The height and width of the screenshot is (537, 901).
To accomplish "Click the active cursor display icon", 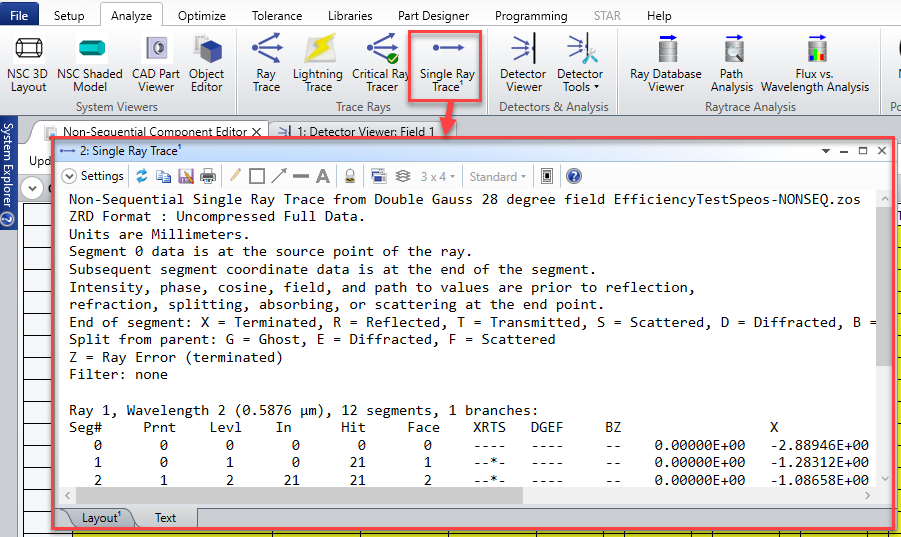I will (547, 176).
